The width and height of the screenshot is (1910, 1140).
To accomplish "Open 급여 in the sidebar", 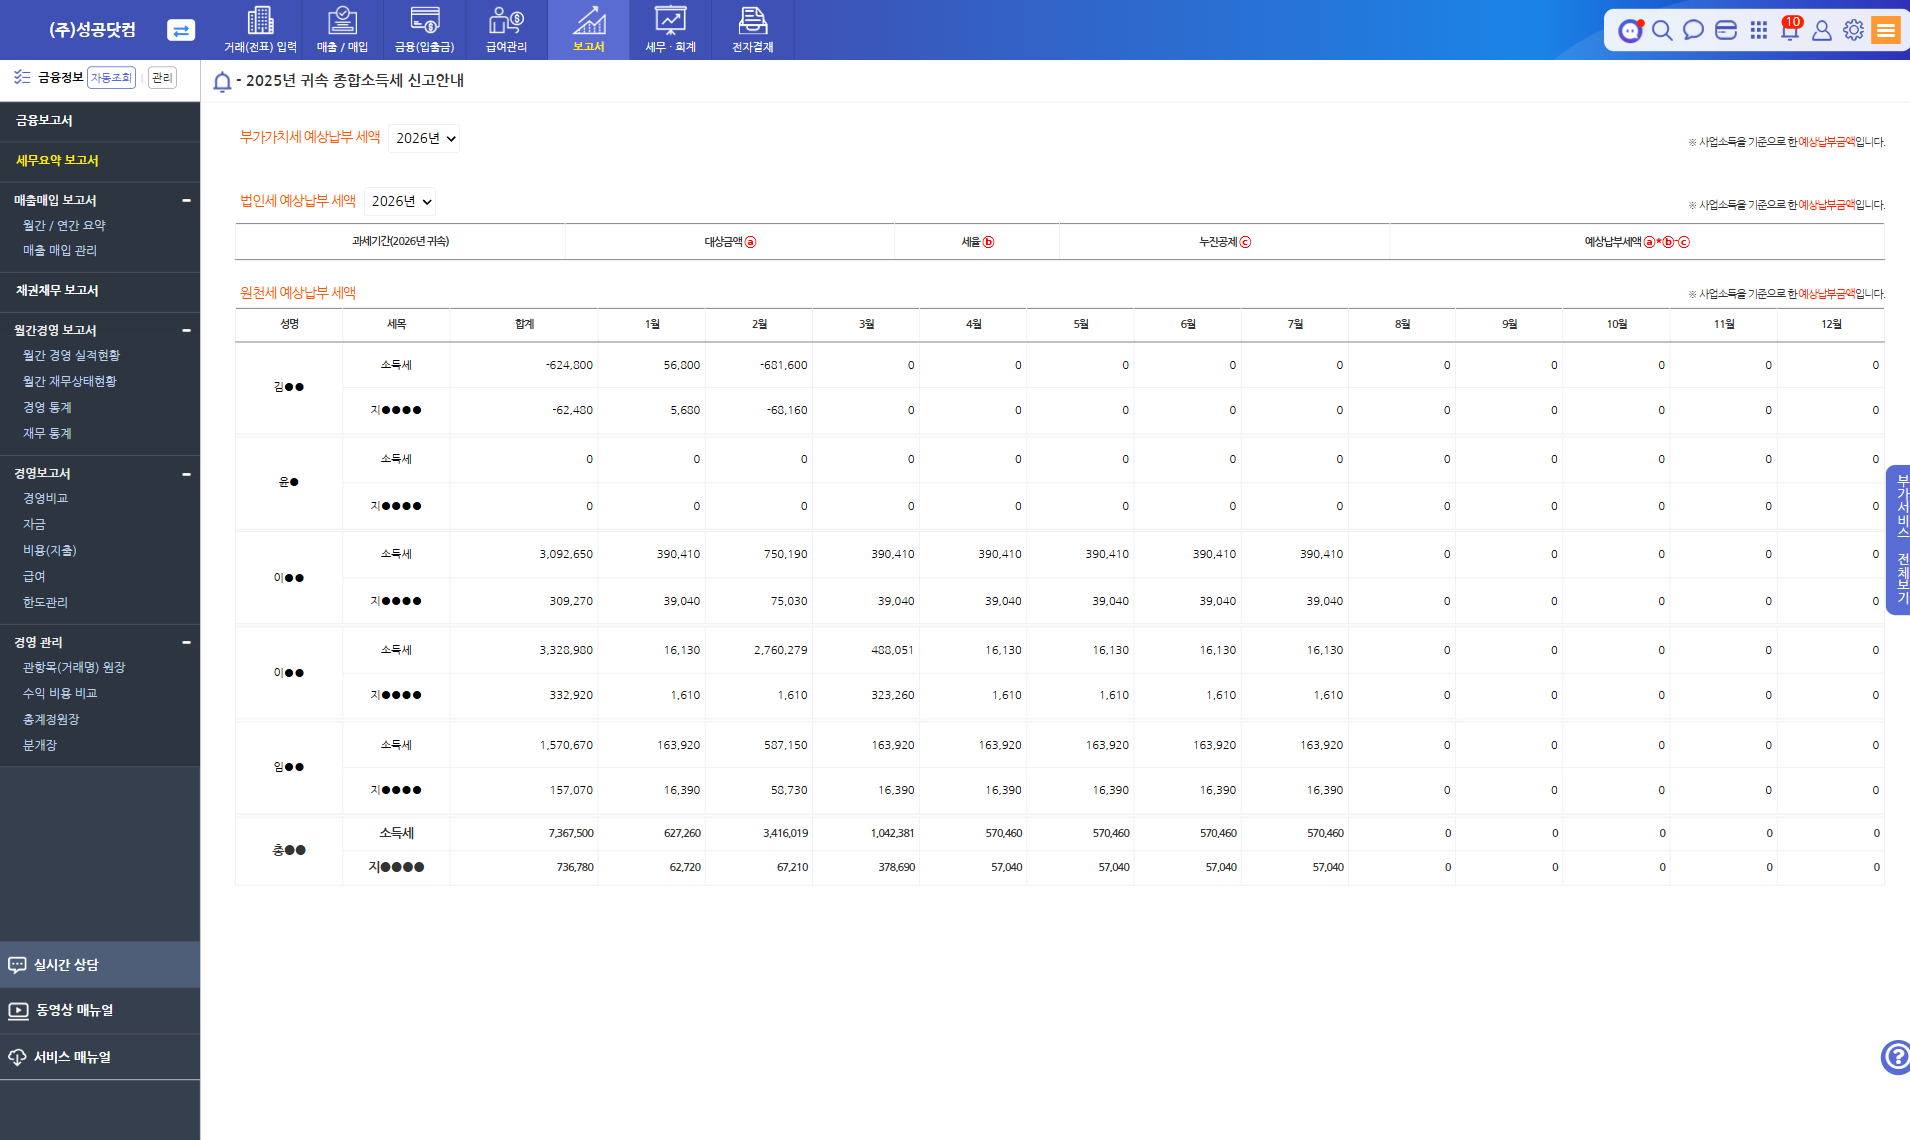I will 34,577.
